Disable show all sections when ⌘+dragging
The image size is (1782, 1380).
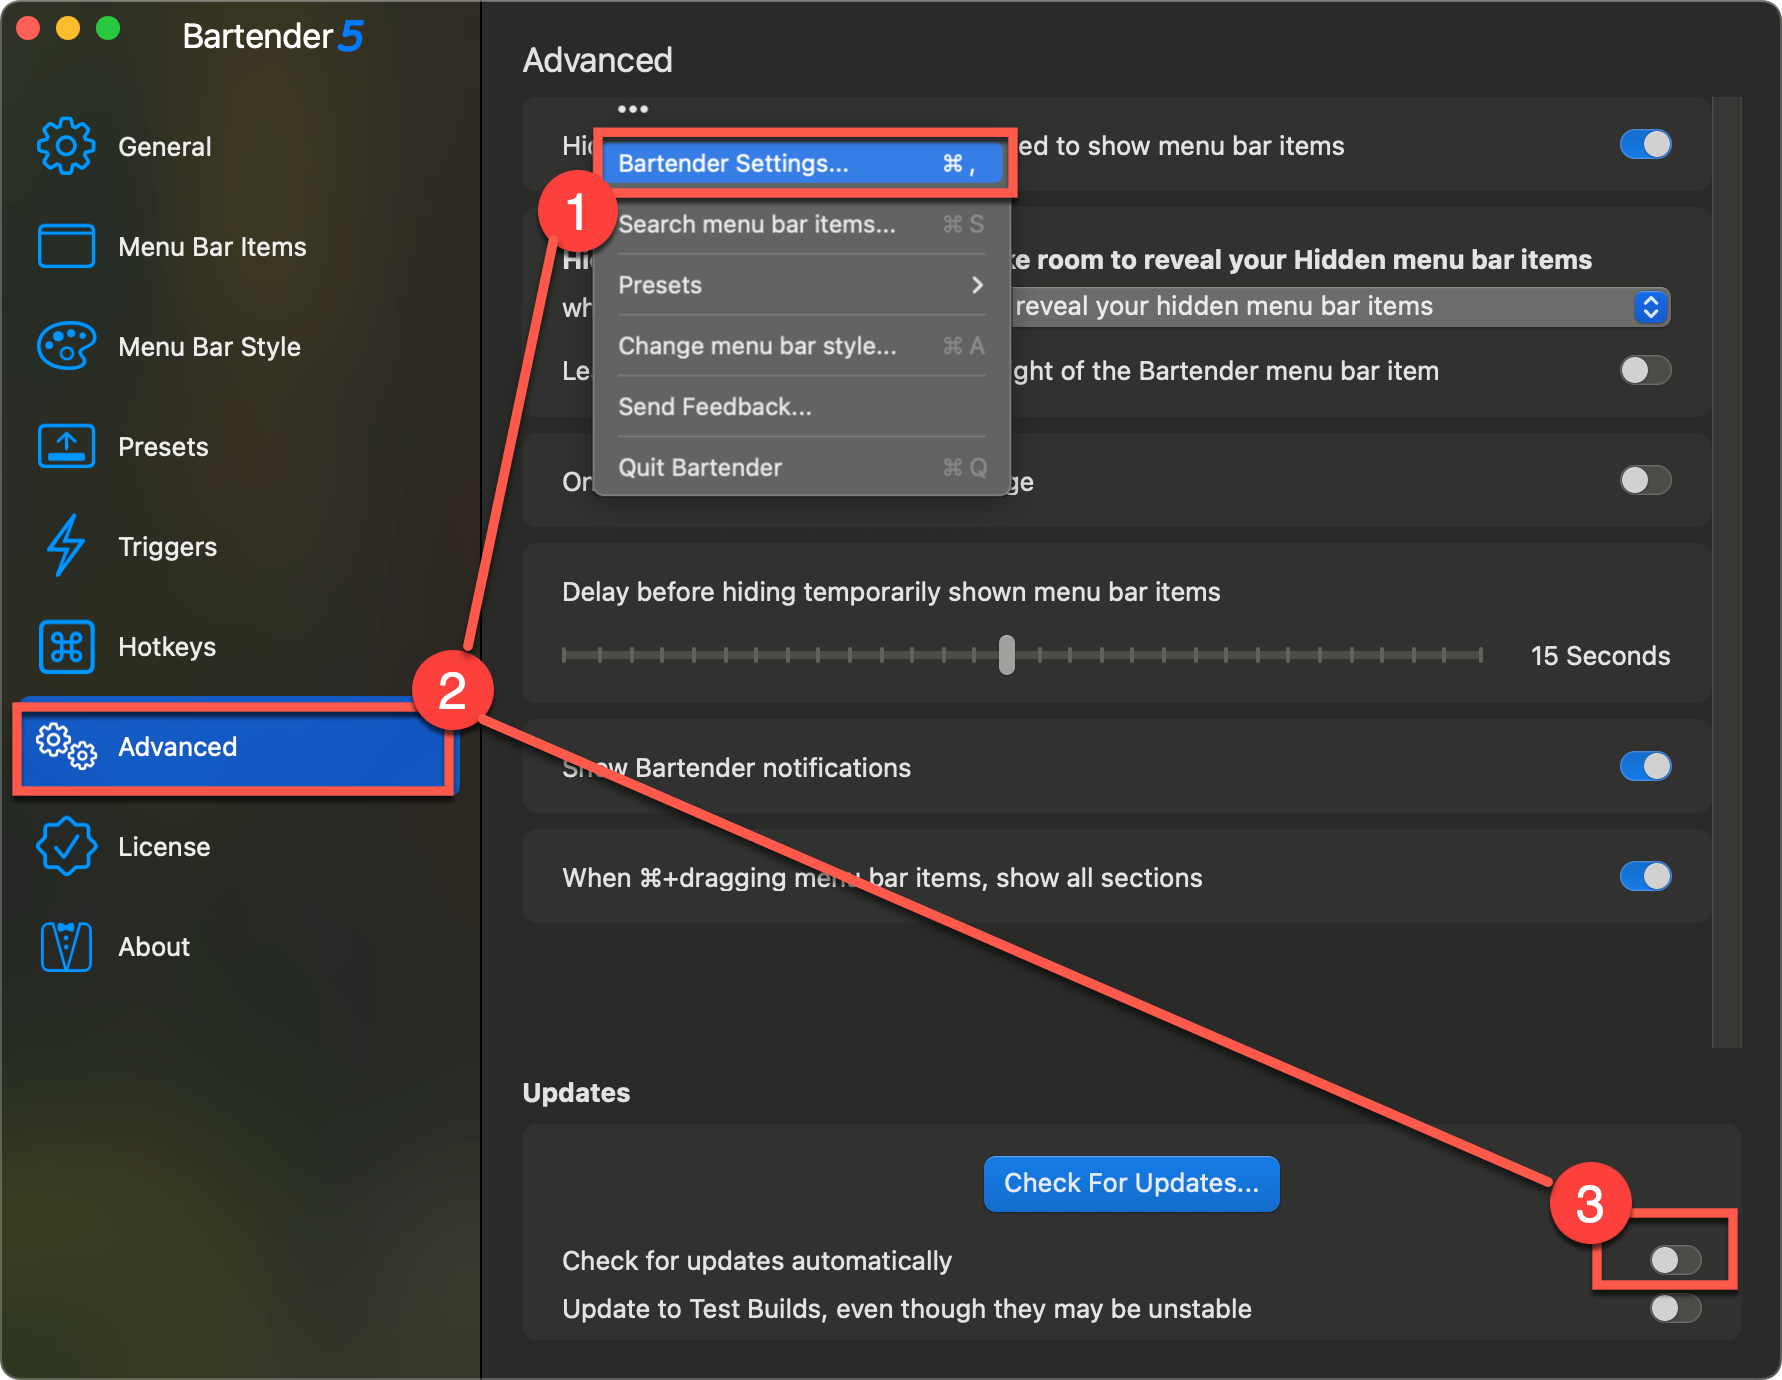[1645, 877]
